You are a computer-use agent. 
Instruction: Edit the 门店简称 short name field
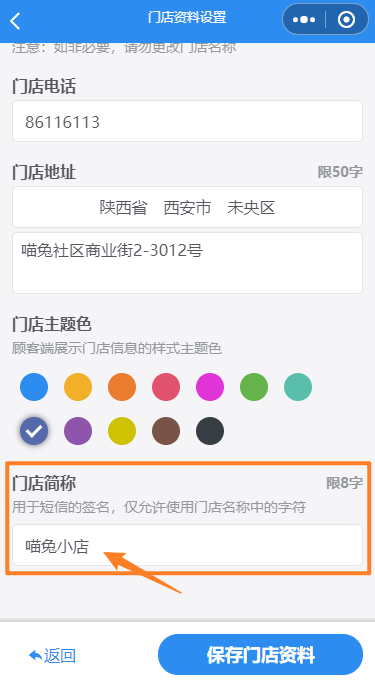click(188, 545)
